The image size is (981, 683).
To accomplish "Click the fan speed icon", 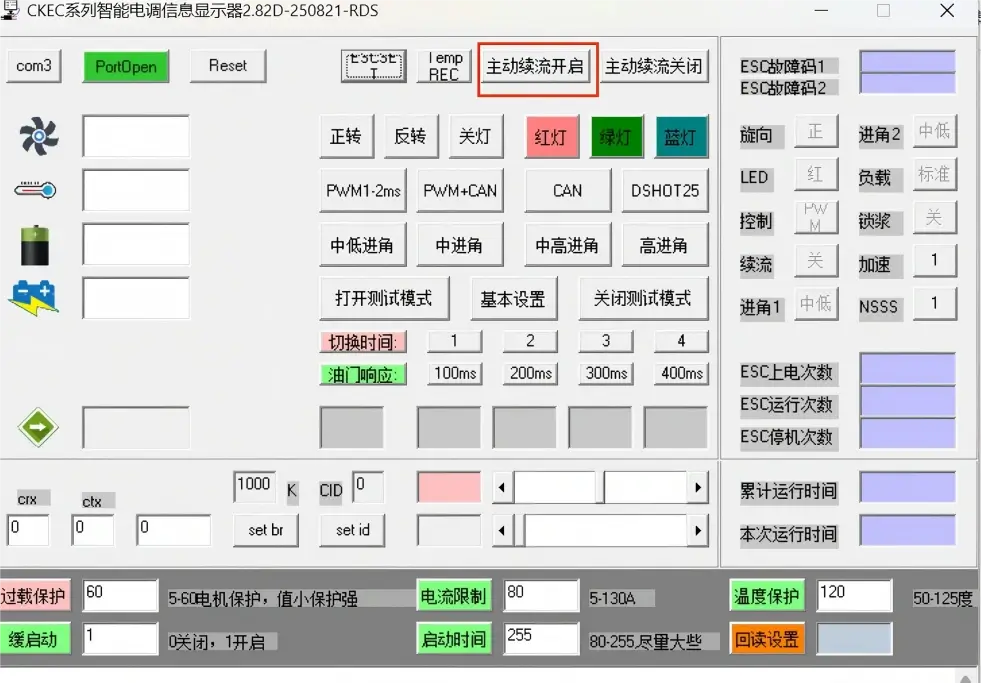I will pyautogui.click(x=38, y=136).
